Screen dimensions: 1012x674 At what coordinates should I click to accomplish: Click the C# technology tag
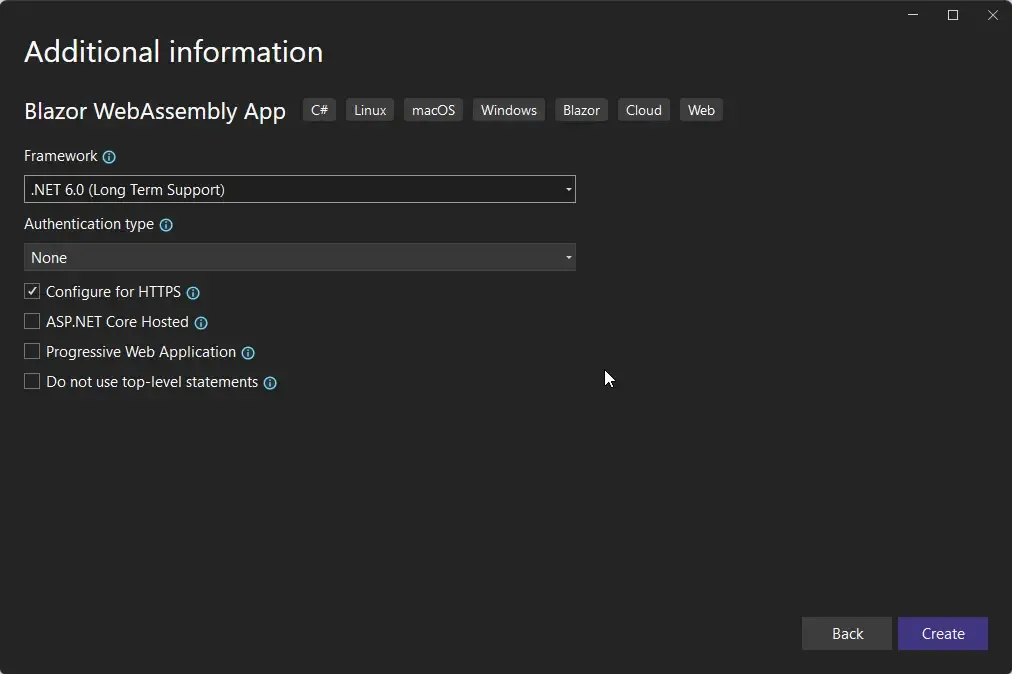click(x=319, y=110)
